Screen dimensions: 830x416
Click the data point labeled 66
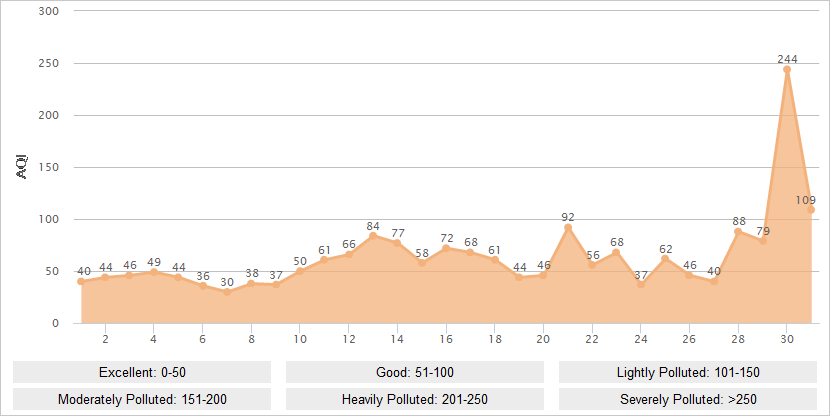click(x=349, y=255)
